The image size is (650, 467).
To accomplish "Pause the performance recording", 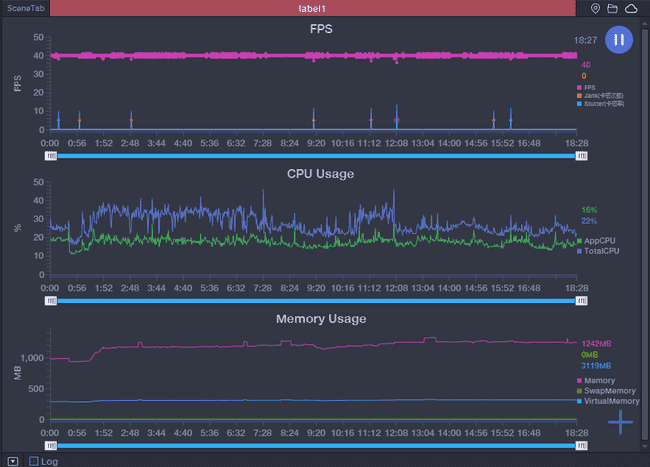I will (x=619, y=40).
